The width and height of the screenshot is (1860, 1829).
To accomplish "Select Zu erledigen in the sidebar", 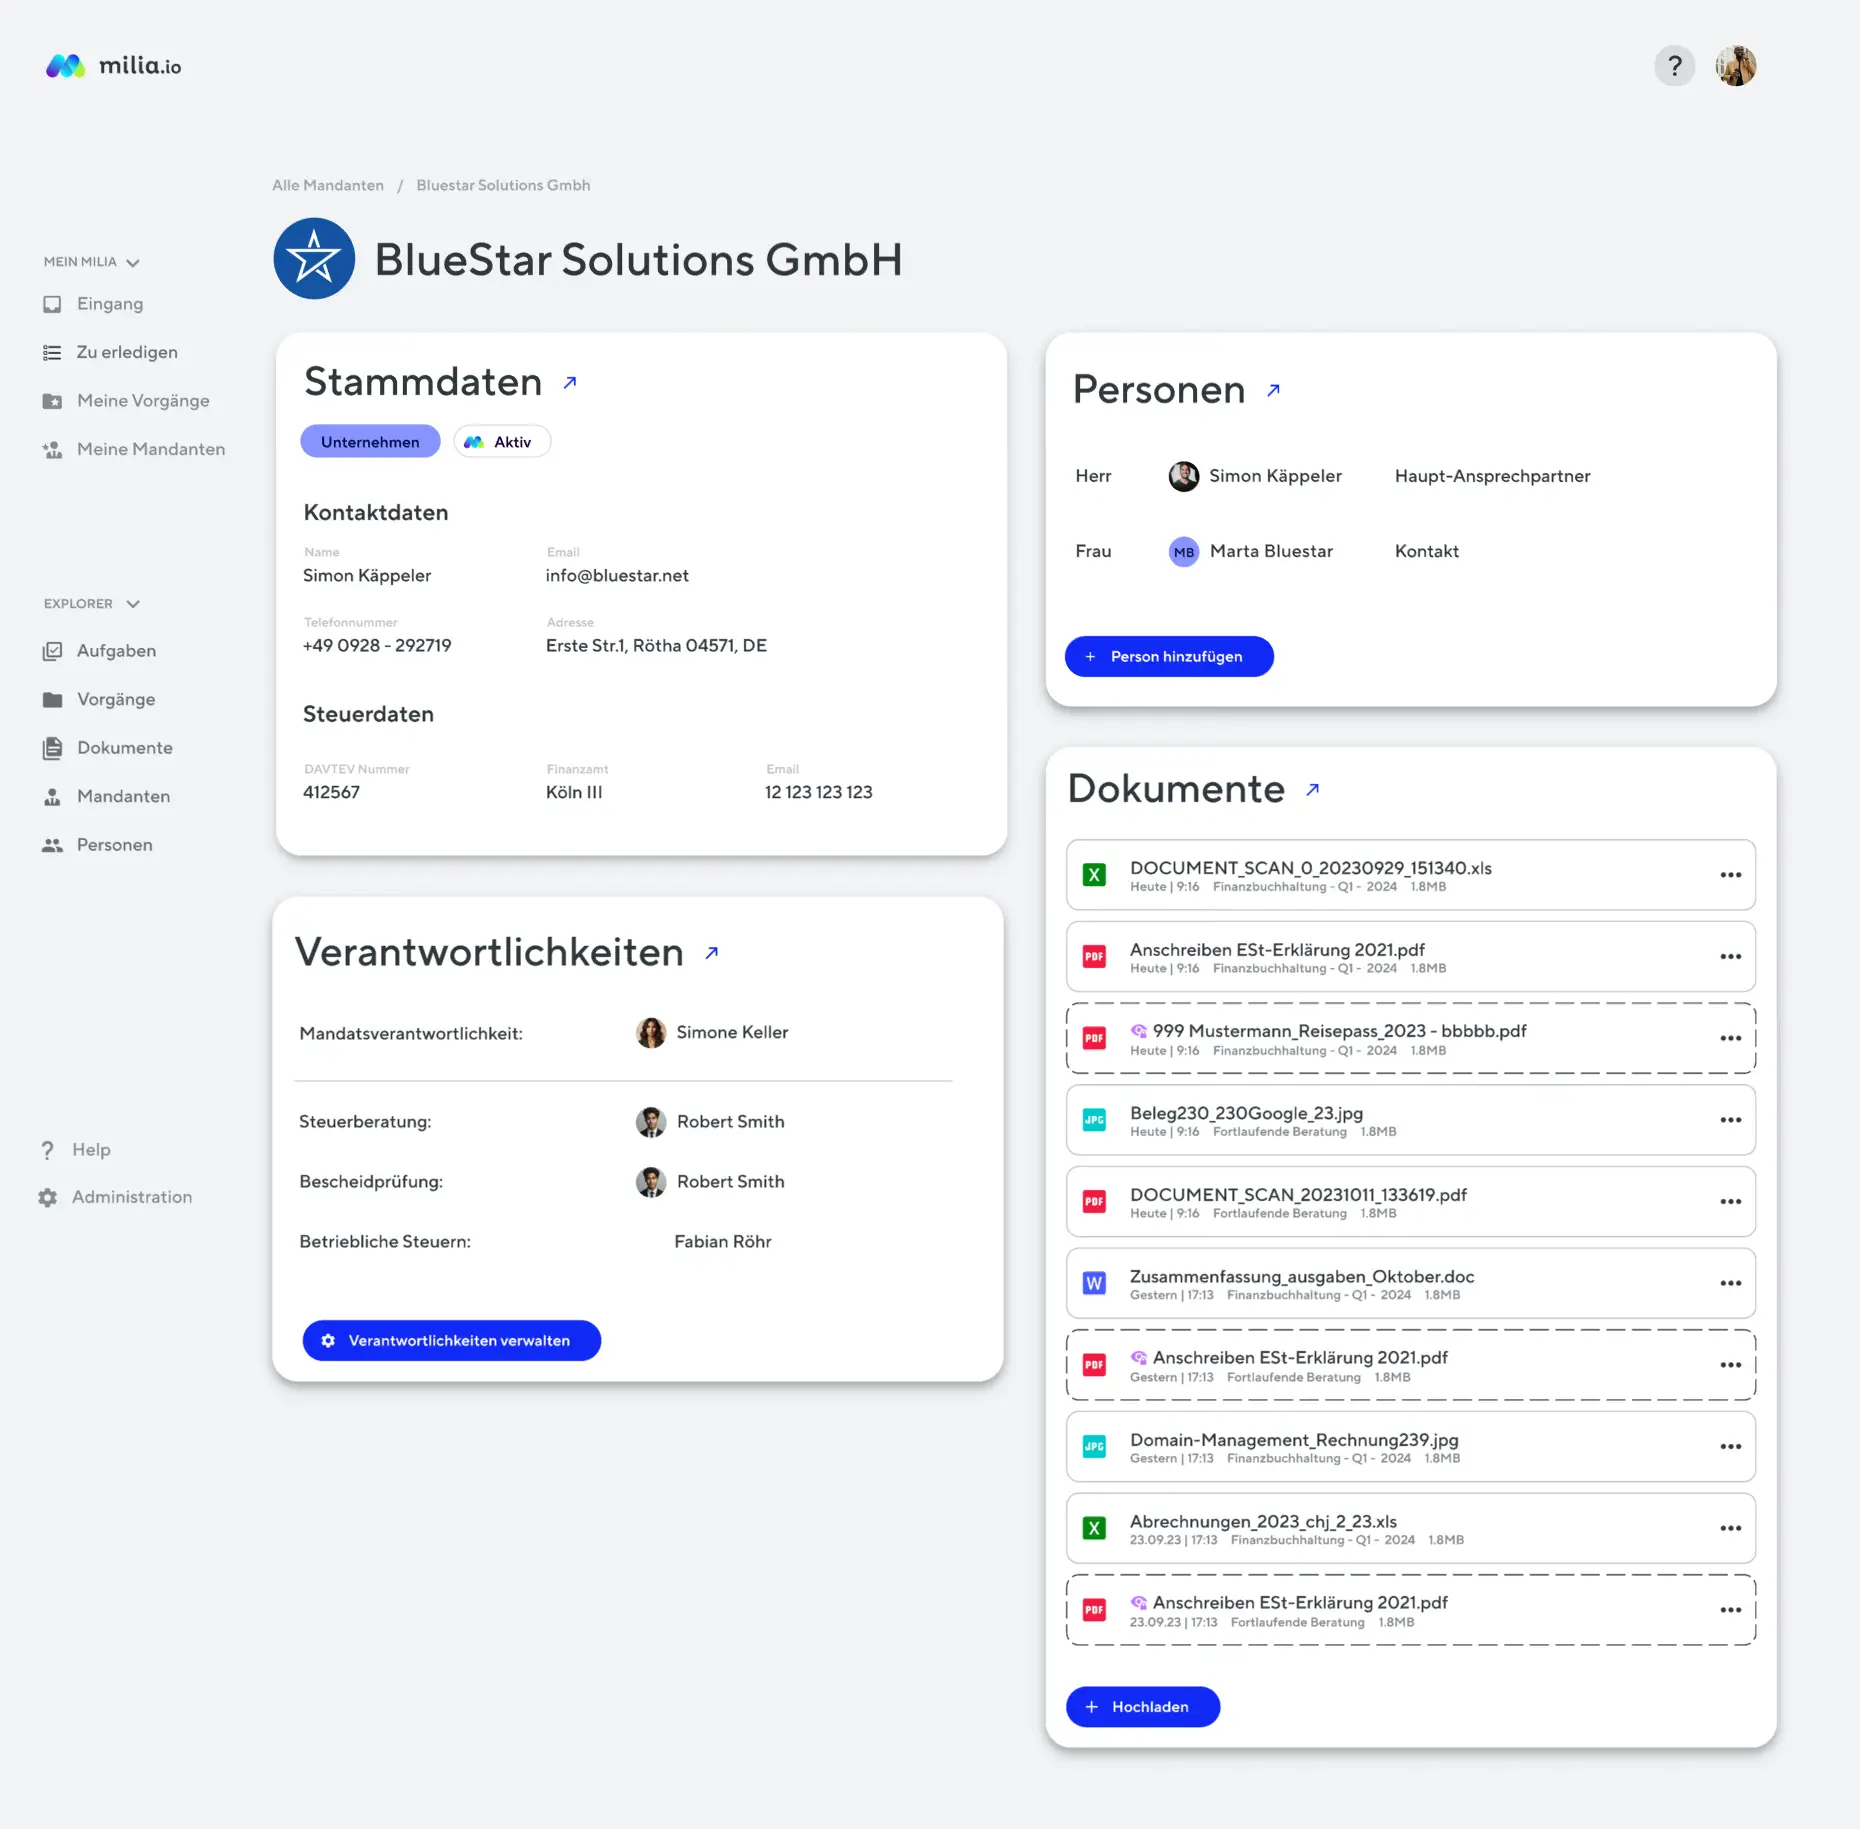I will click(x=127, y=352).
